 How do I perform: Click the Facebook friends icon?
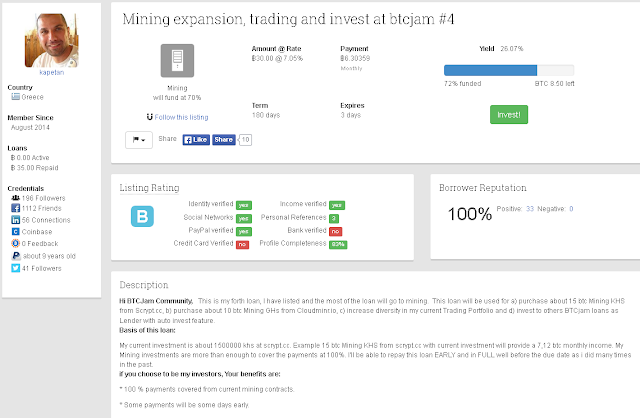[16, 208]
